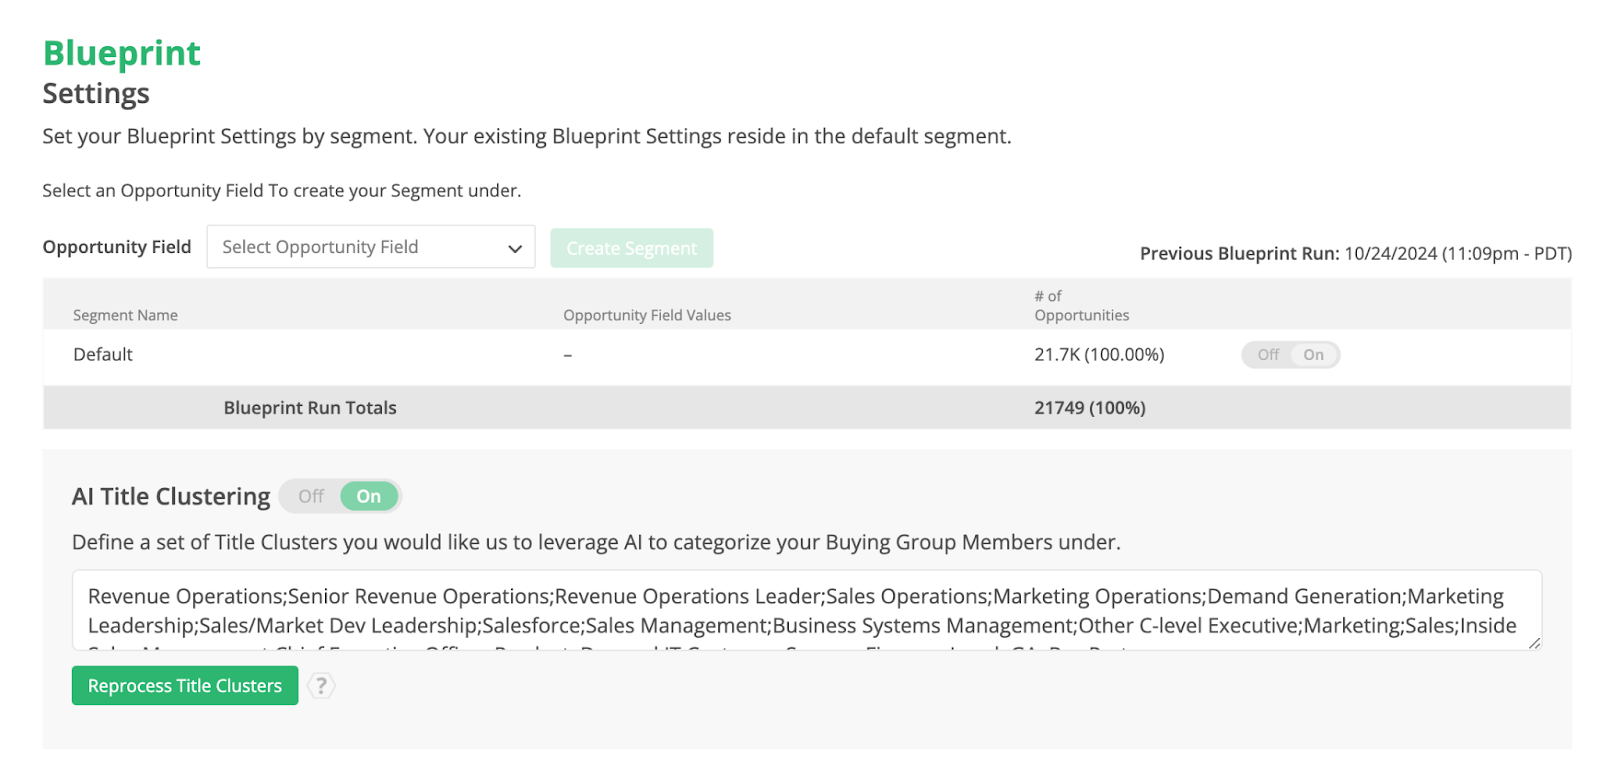Select the Default segment row name
Viewport: 1600px width, 784px height.
click(x=103, y=355)
